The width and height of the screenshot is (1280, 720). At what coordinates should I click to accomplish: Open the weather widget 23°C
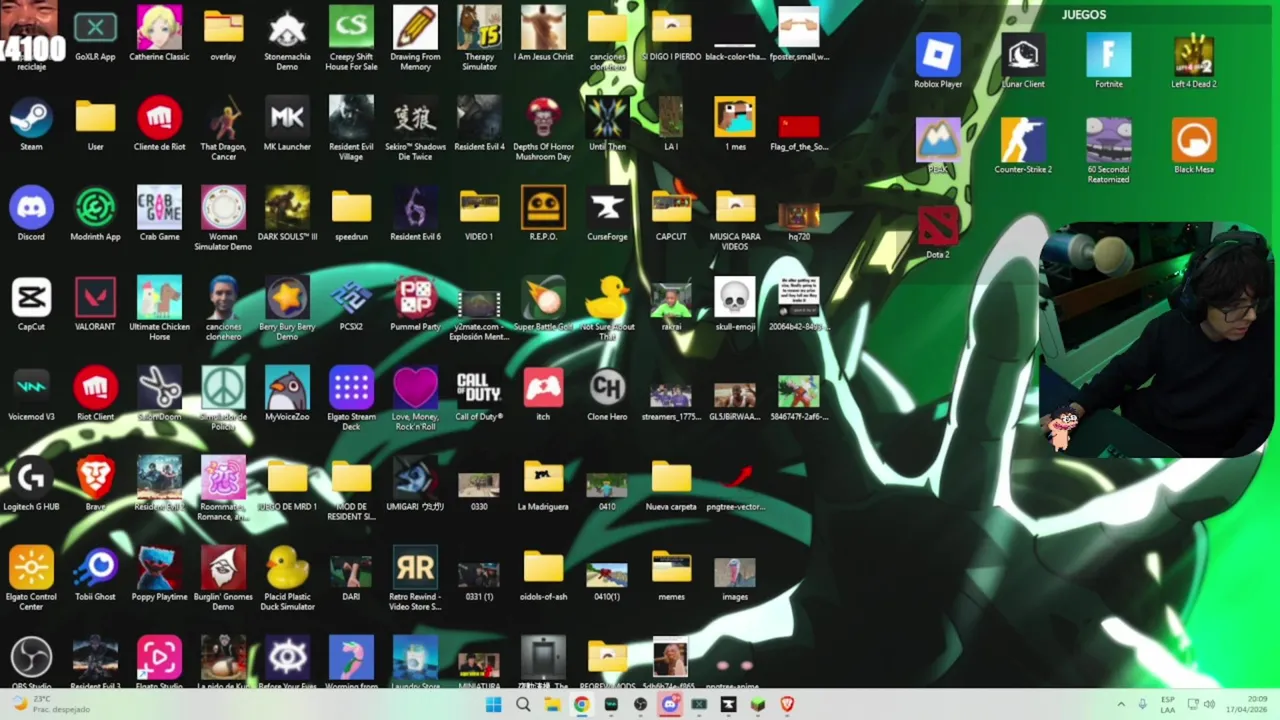(x=50, y=704)
